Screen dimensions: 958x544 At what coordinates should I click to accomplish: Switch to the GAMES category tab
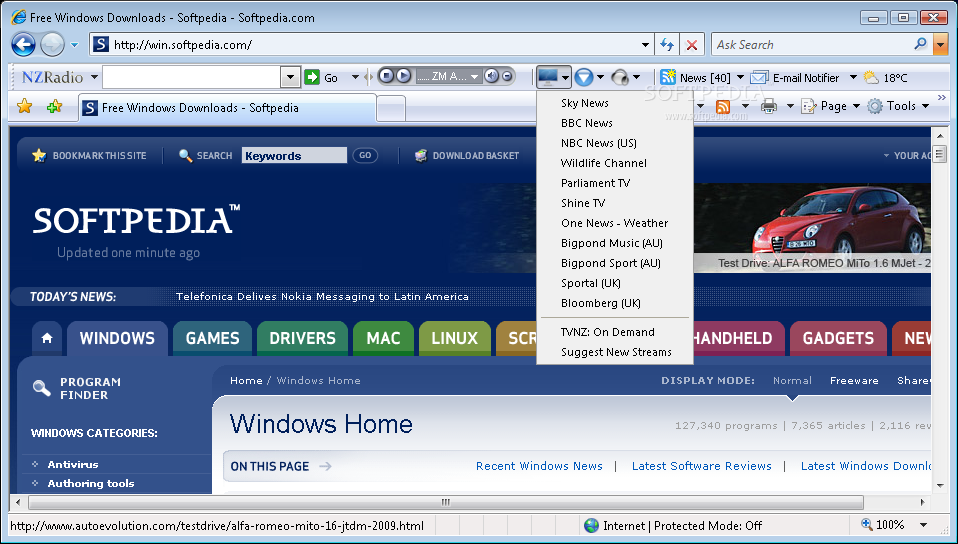point(212,338)
